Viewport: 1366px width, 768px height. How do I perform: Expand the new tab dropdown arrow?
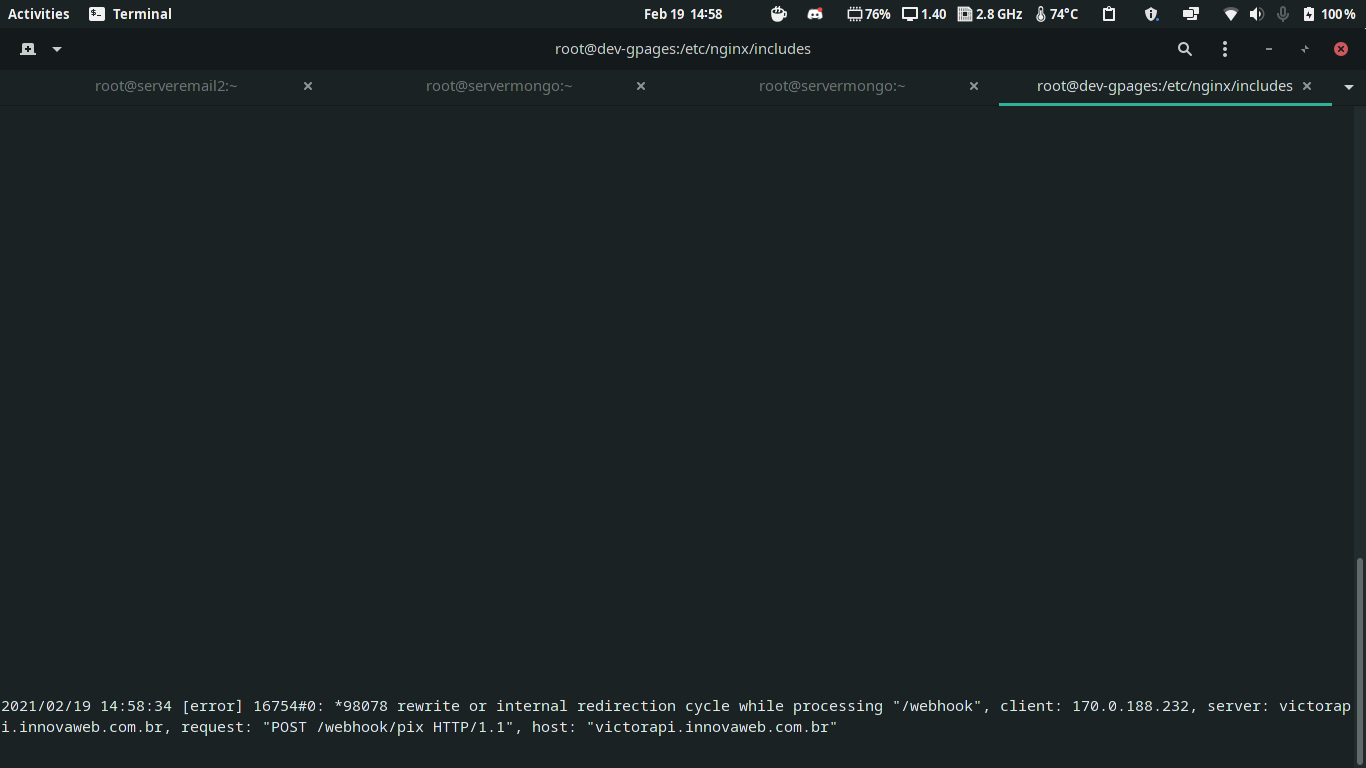pos(57,49)
